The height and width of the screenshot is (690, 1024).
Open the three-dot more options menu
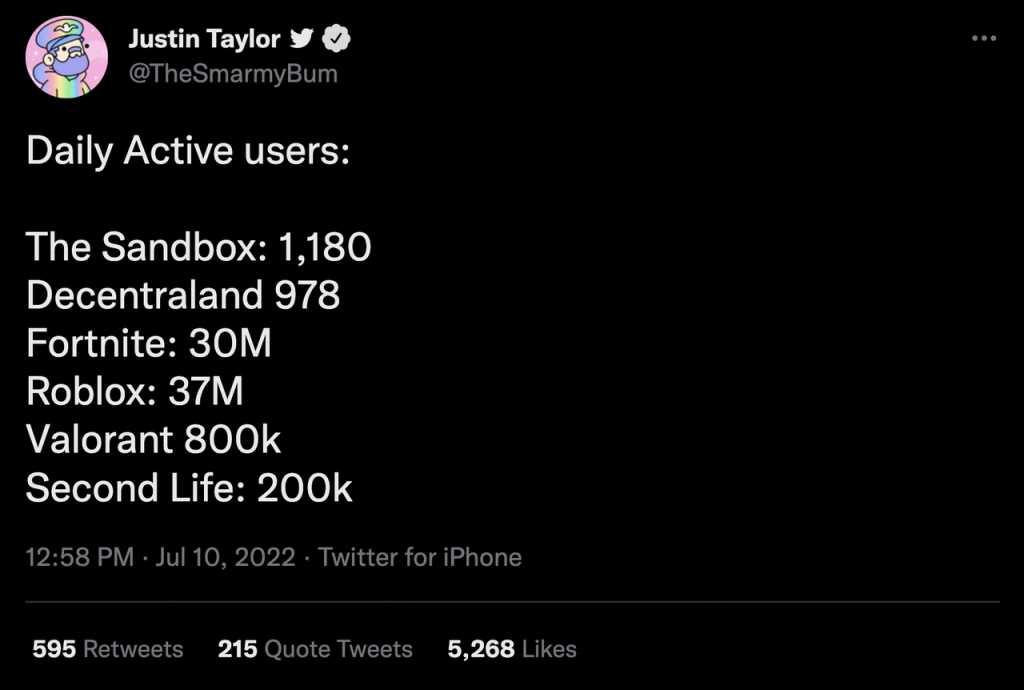point(984,39)
